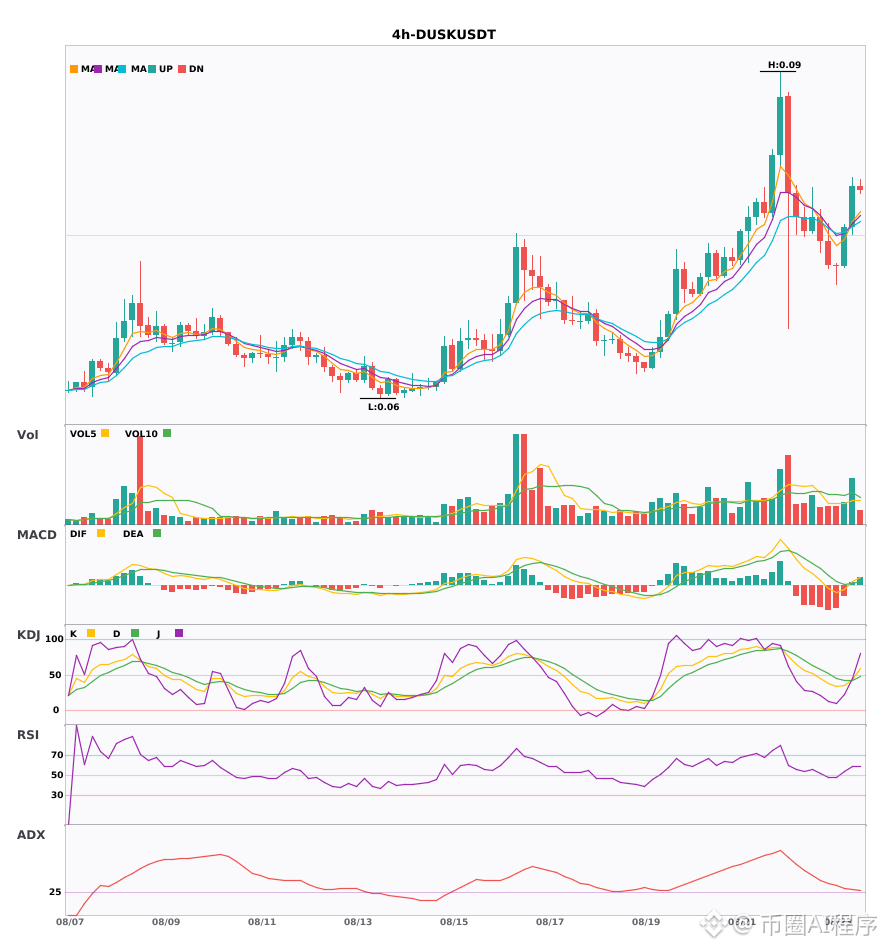Click the MACD panel heading
This screenshot has width=885, height=950.
point(36,535)
